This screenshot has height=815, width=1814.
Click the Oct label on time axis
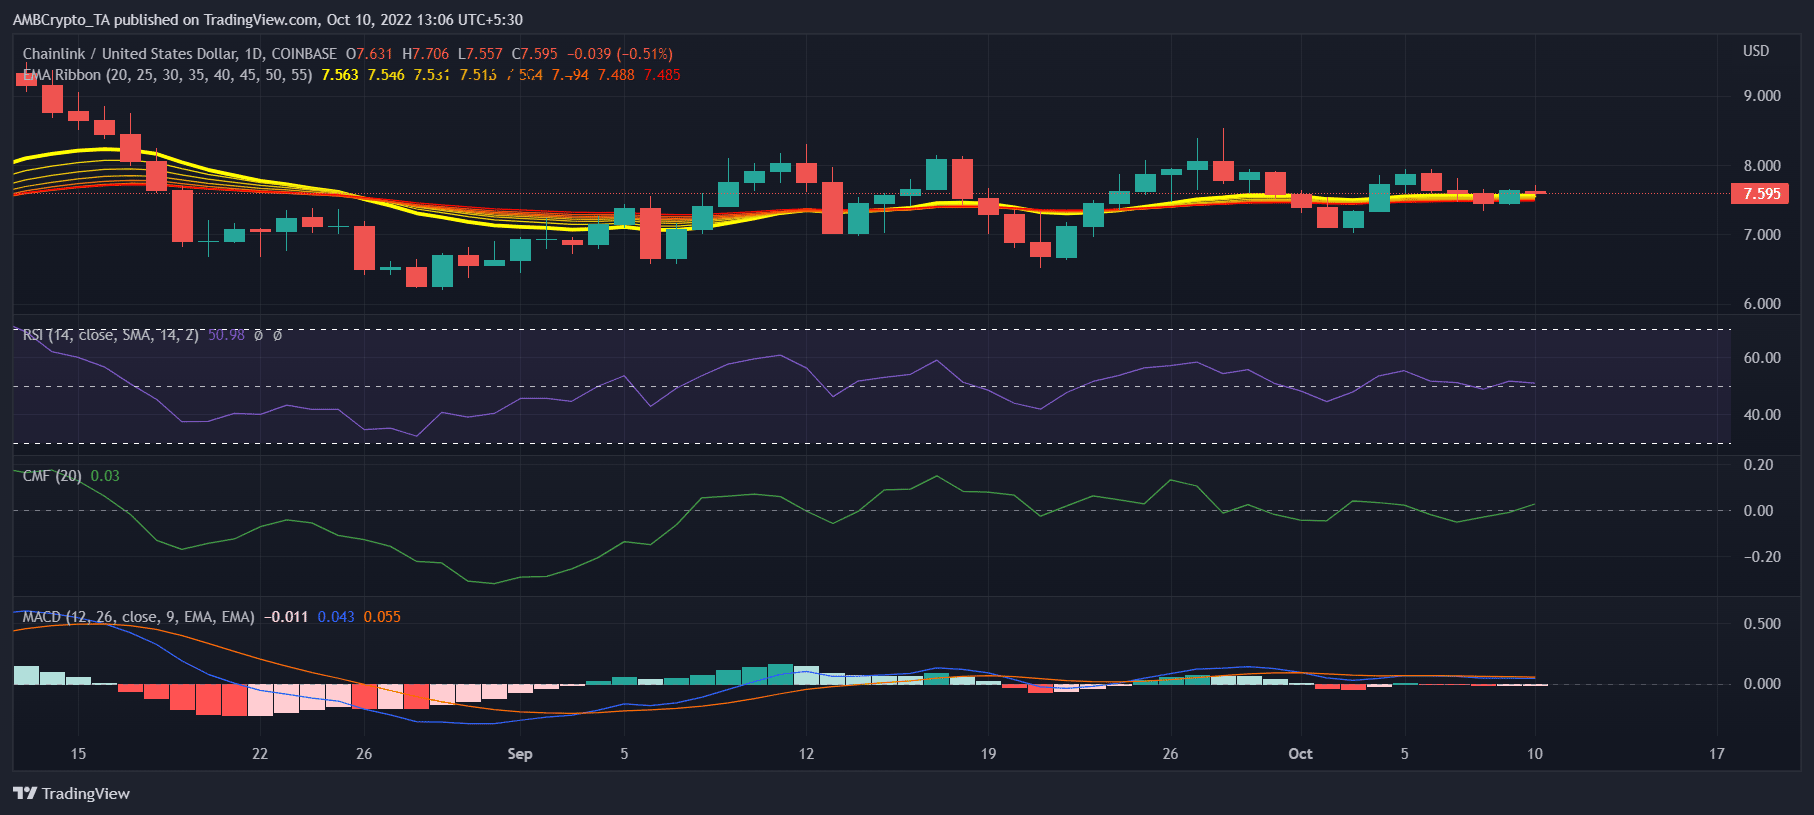1300,754
